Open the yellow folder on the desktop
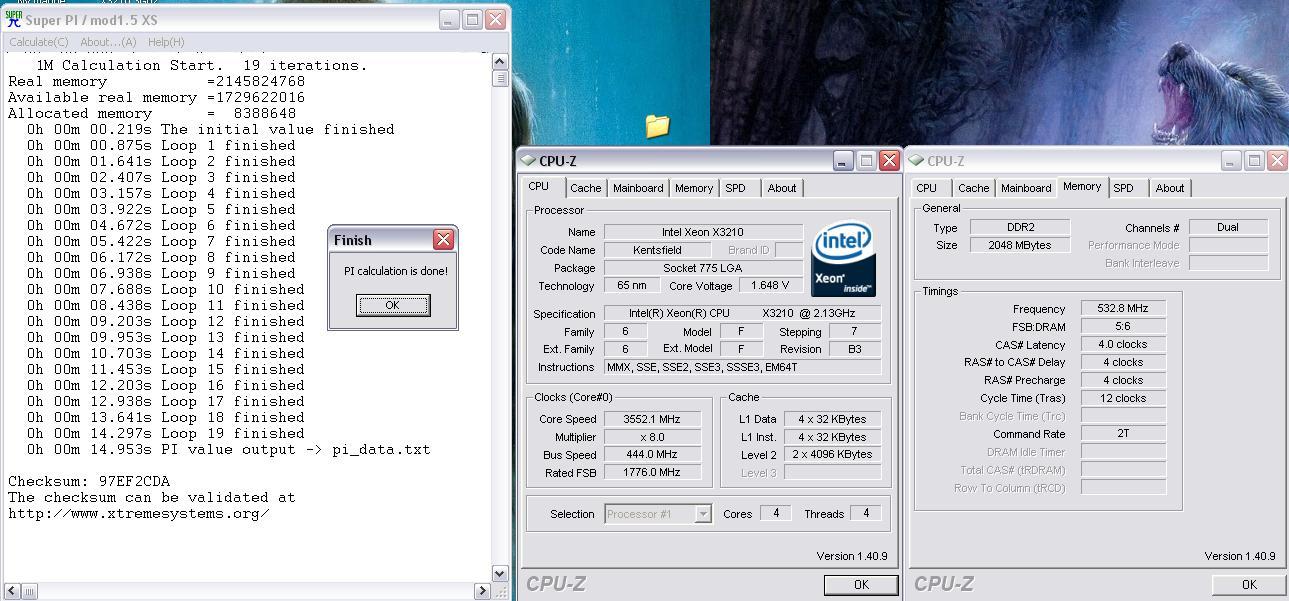The width and height of the screenshot is (1289, 601). (x=657, y=125)
